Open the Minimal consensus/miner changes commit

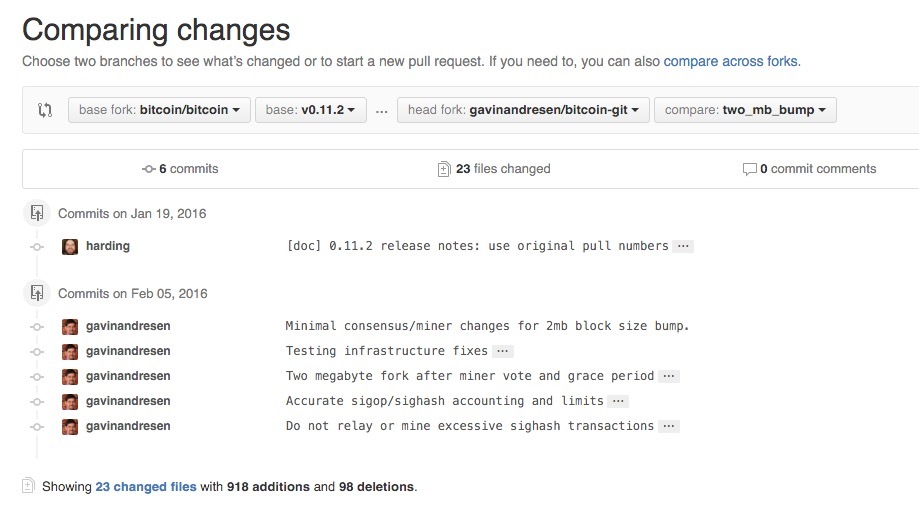(487, 326)
